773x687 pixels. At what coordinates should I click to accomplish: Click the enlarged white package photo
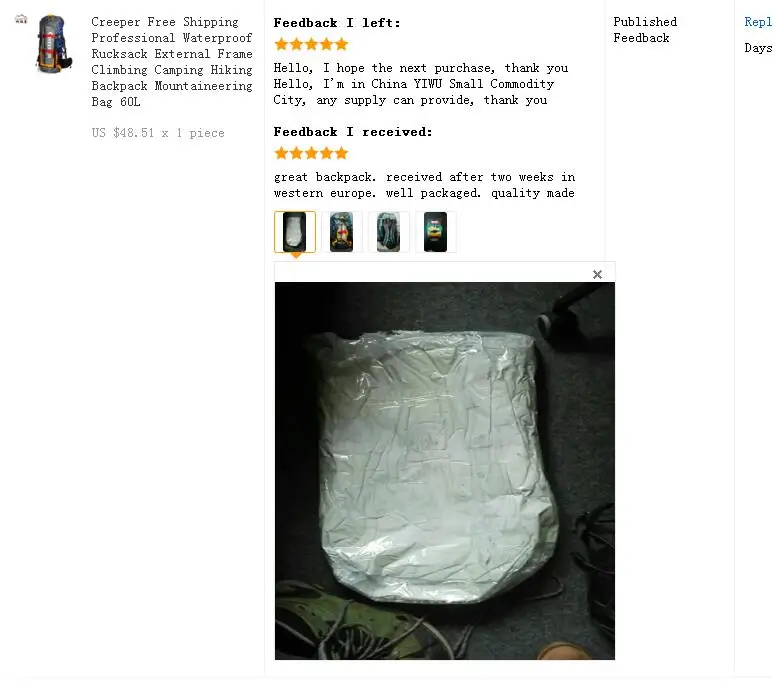(x=445, y=471)
